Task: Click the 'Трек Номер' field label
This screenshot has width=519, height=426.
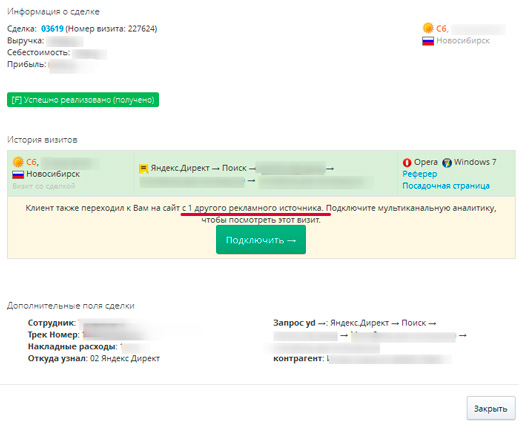Action: (x=54, y=335)
